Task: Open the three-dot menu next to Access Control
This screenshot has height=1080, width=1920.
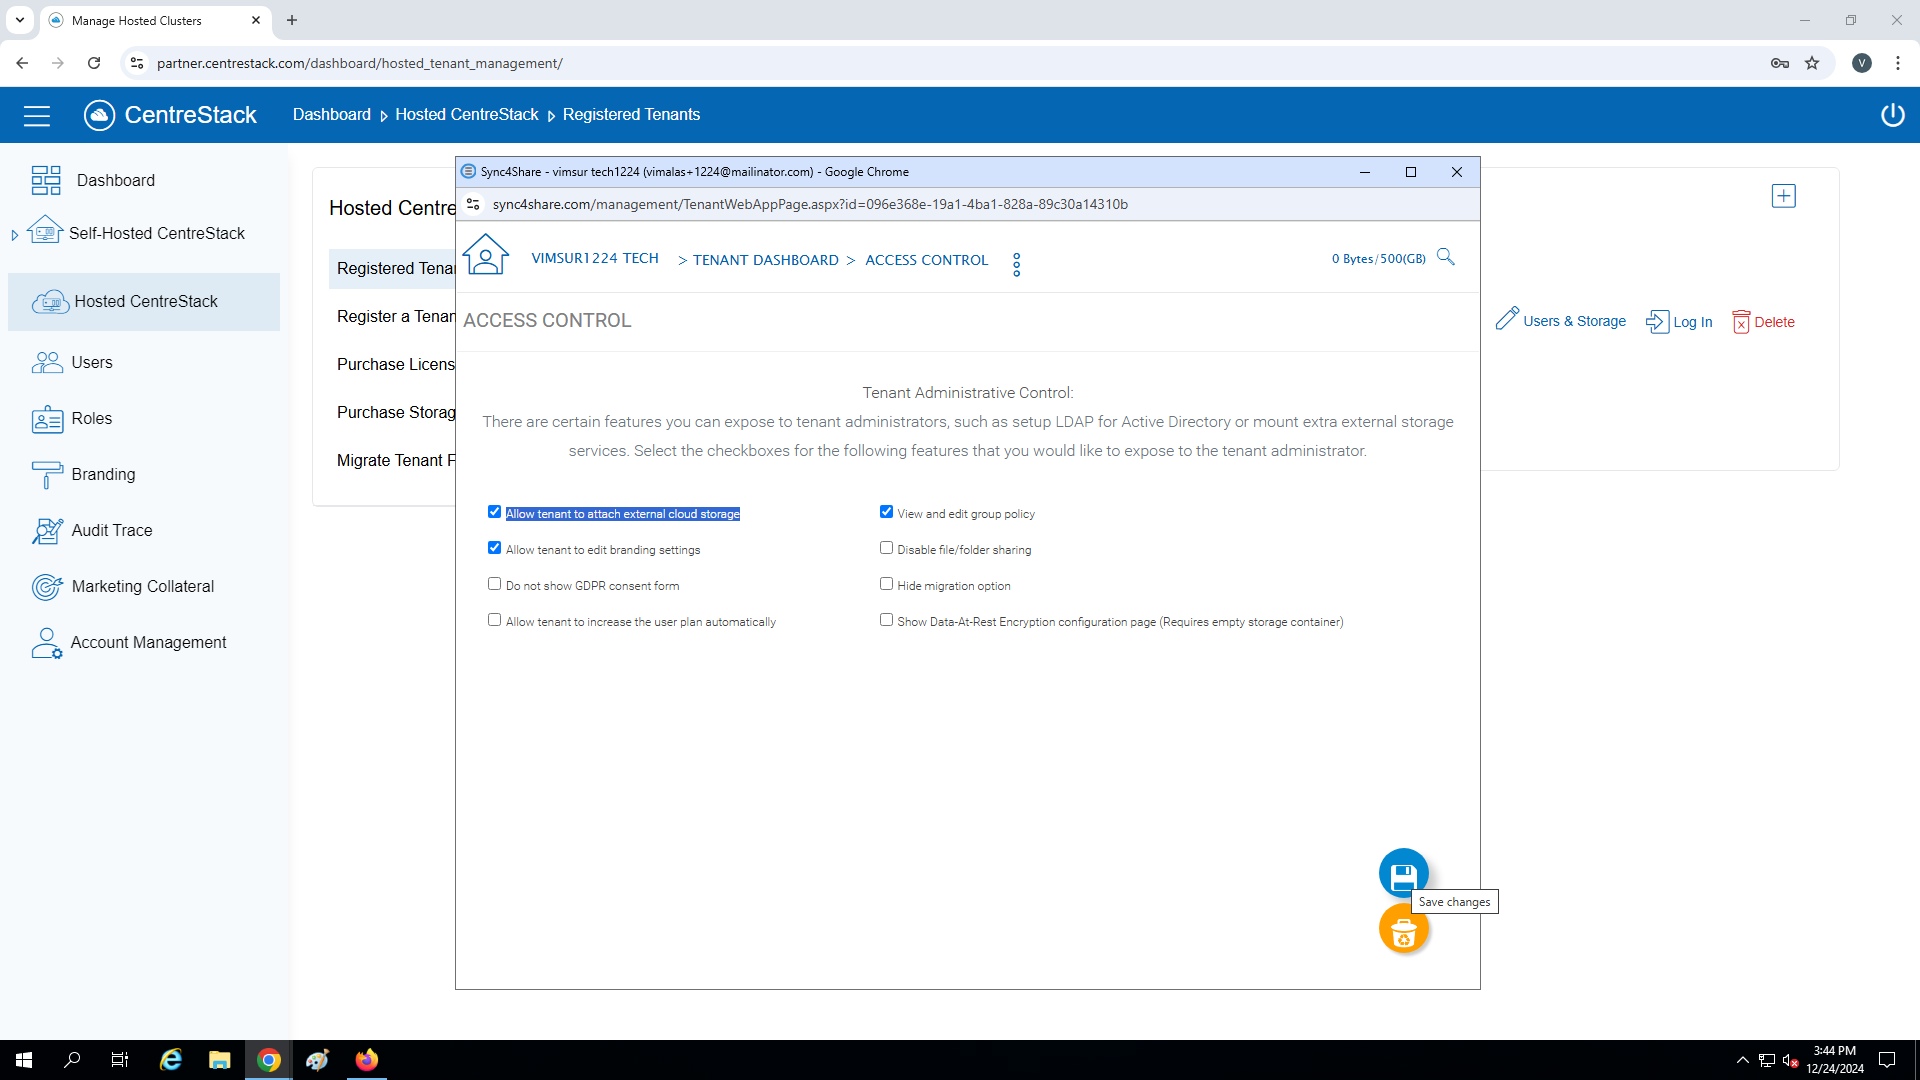Action: coord(1016,265)
